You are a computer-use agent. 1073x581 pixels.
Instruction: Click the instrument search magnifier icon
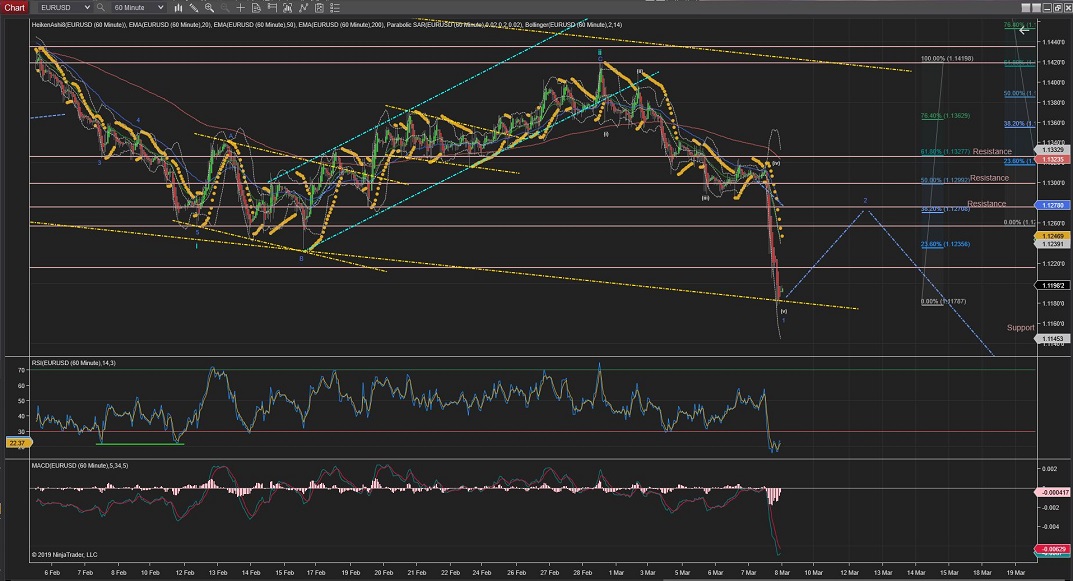101,8
